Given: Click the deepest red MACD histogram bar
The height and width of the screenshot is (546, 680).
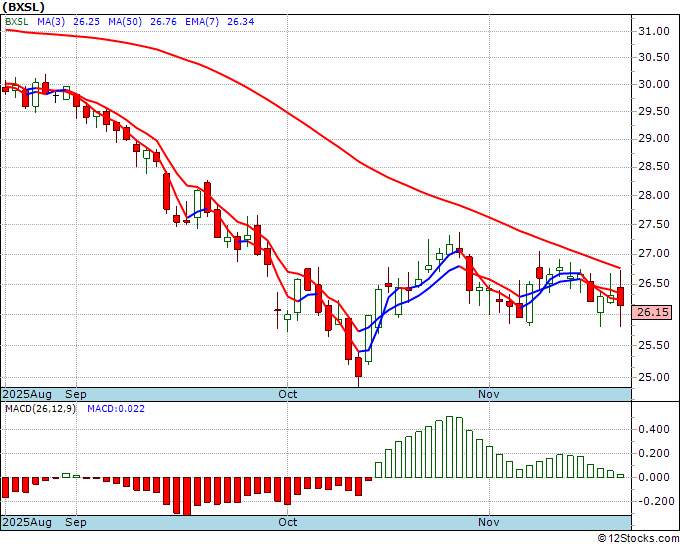Looking at the screenshot, I should [186, 497].
